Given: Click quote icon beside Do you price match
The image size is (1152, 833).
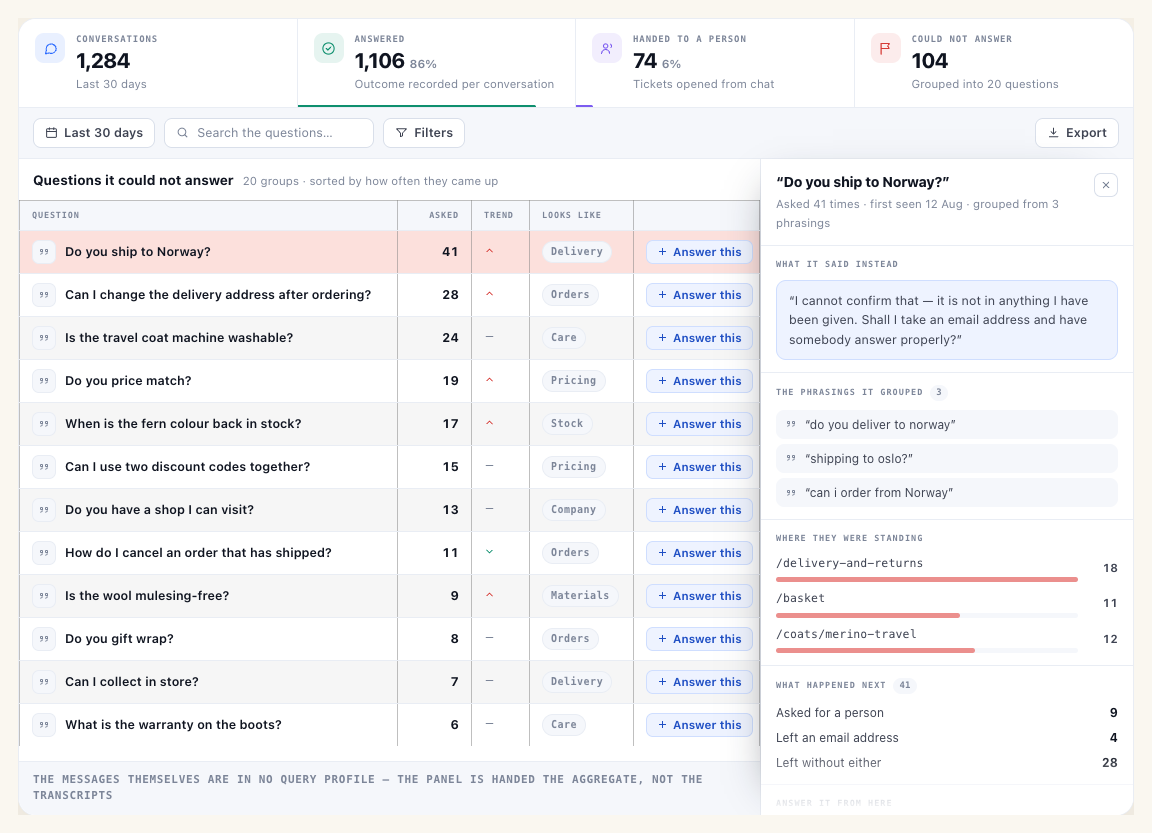Looking at the screenshot, I should click(44, 381).
